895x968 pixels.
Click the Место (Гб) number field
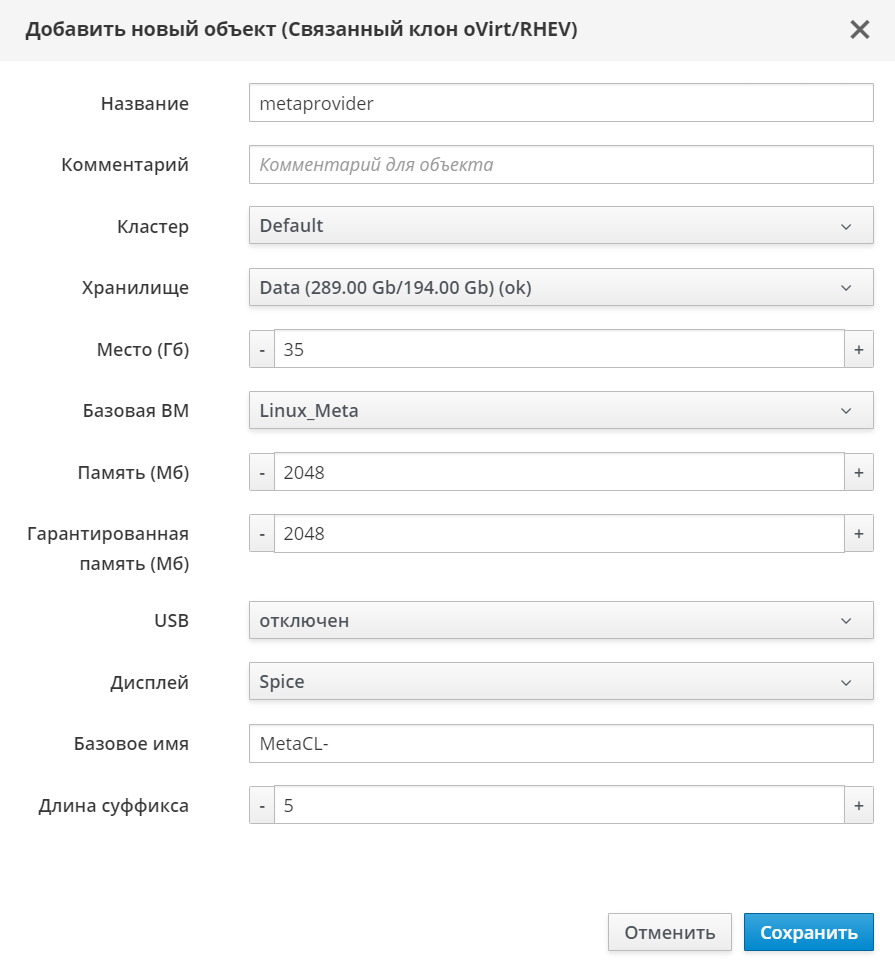tap(560, 350)
